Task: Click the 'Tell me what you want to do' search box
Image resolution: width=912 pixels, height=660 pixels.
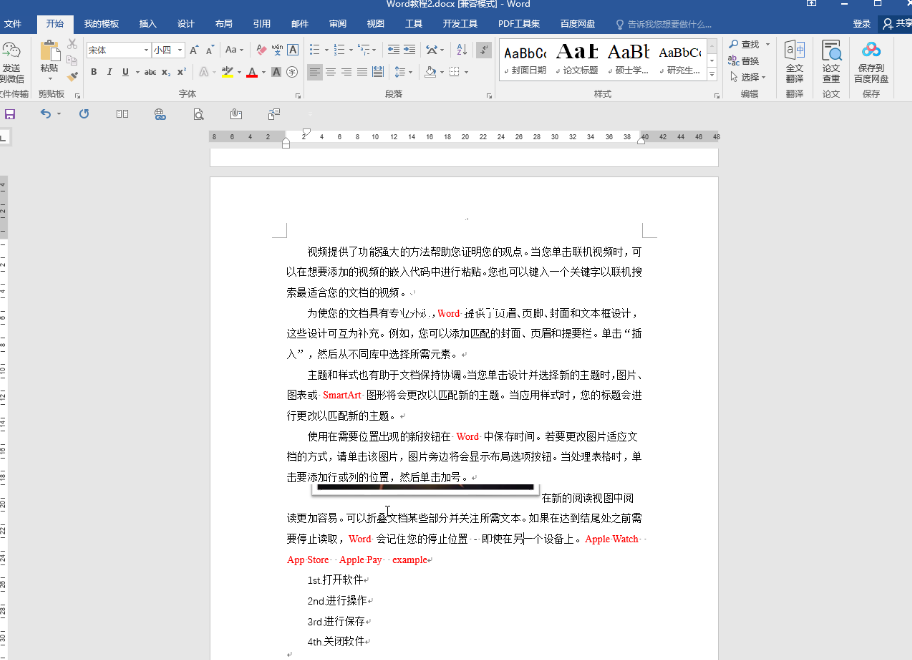Action: point(664,24)
